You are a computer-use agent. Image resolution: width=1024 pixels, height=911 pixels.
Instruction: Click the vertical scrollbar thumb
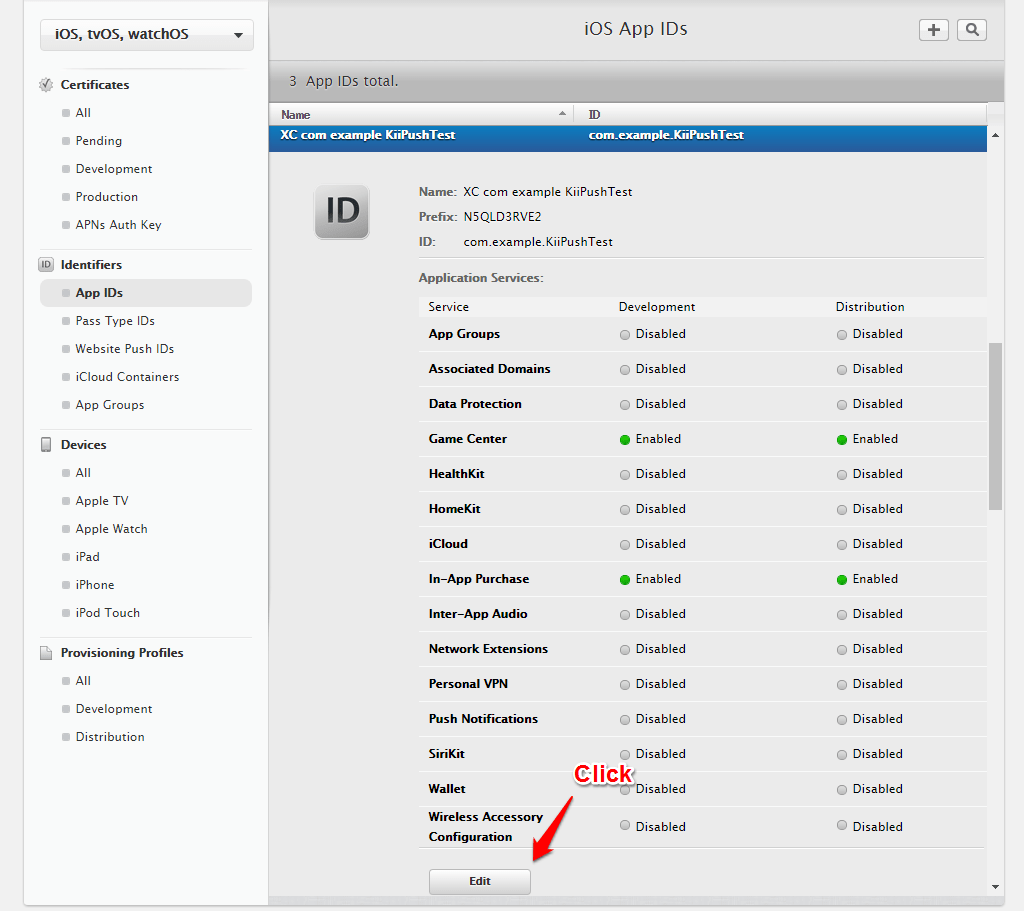995,426
